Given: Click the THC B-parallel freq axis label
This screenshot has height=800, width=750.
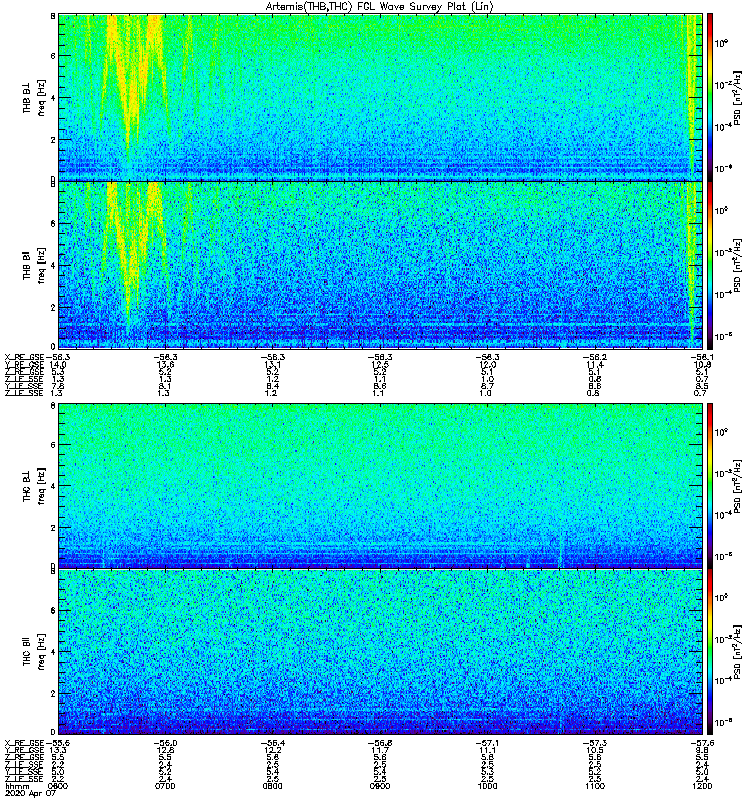Looking at the screenshot, I should point(34,652).
